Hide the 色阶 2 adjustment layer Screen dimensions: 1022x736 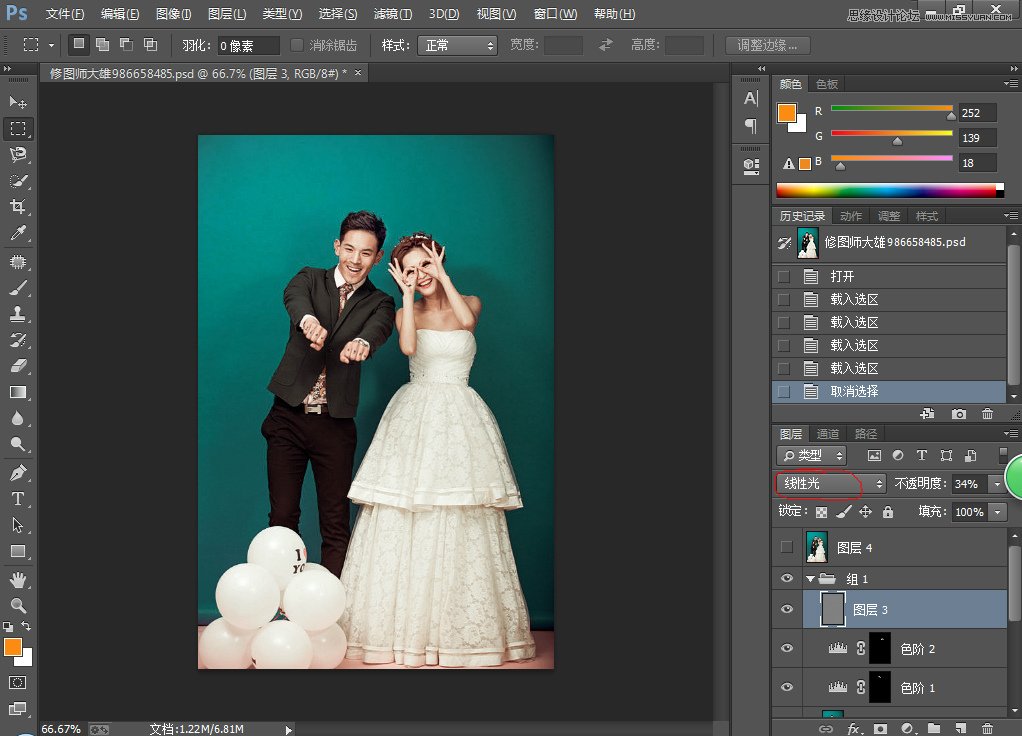788,647
